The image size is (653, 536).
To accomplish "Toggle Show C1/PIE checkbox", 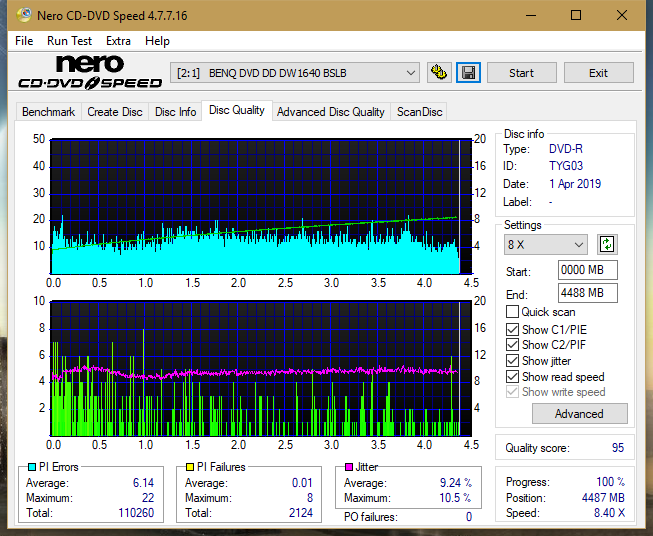I will coord(512,329).
